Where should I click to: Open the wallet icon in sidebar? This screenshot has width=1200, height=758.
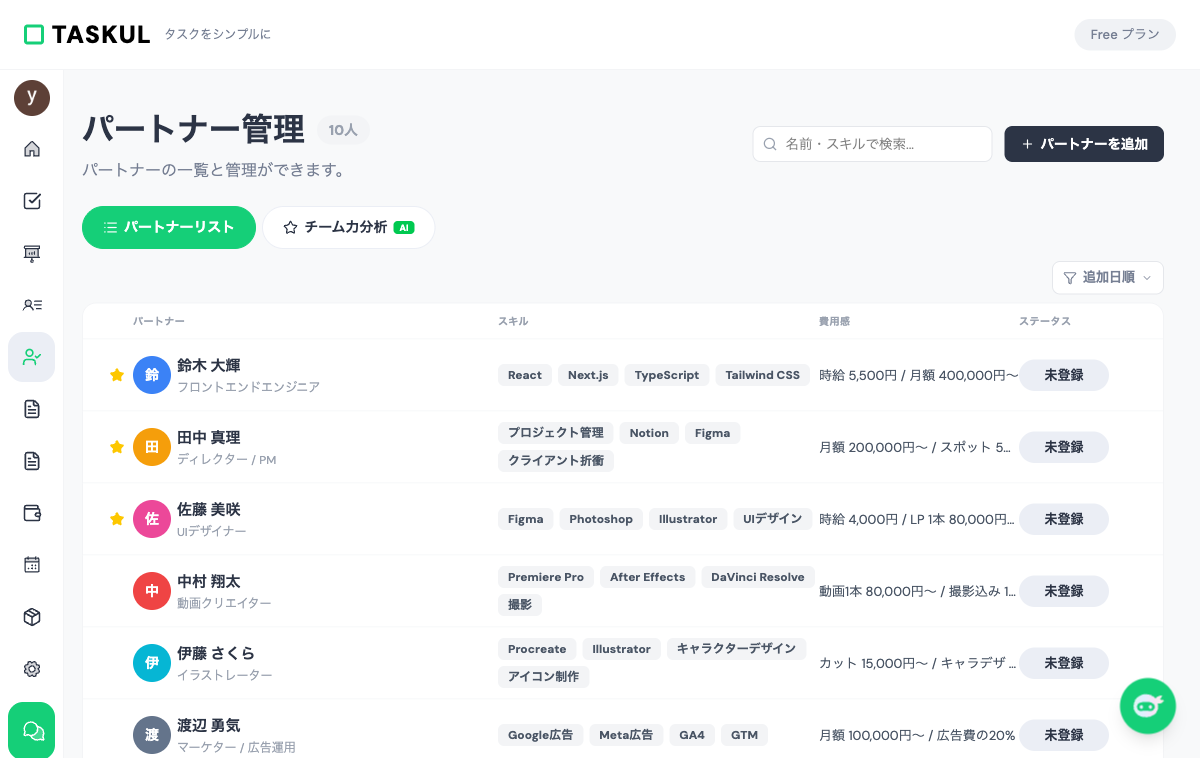coord(32,513)
